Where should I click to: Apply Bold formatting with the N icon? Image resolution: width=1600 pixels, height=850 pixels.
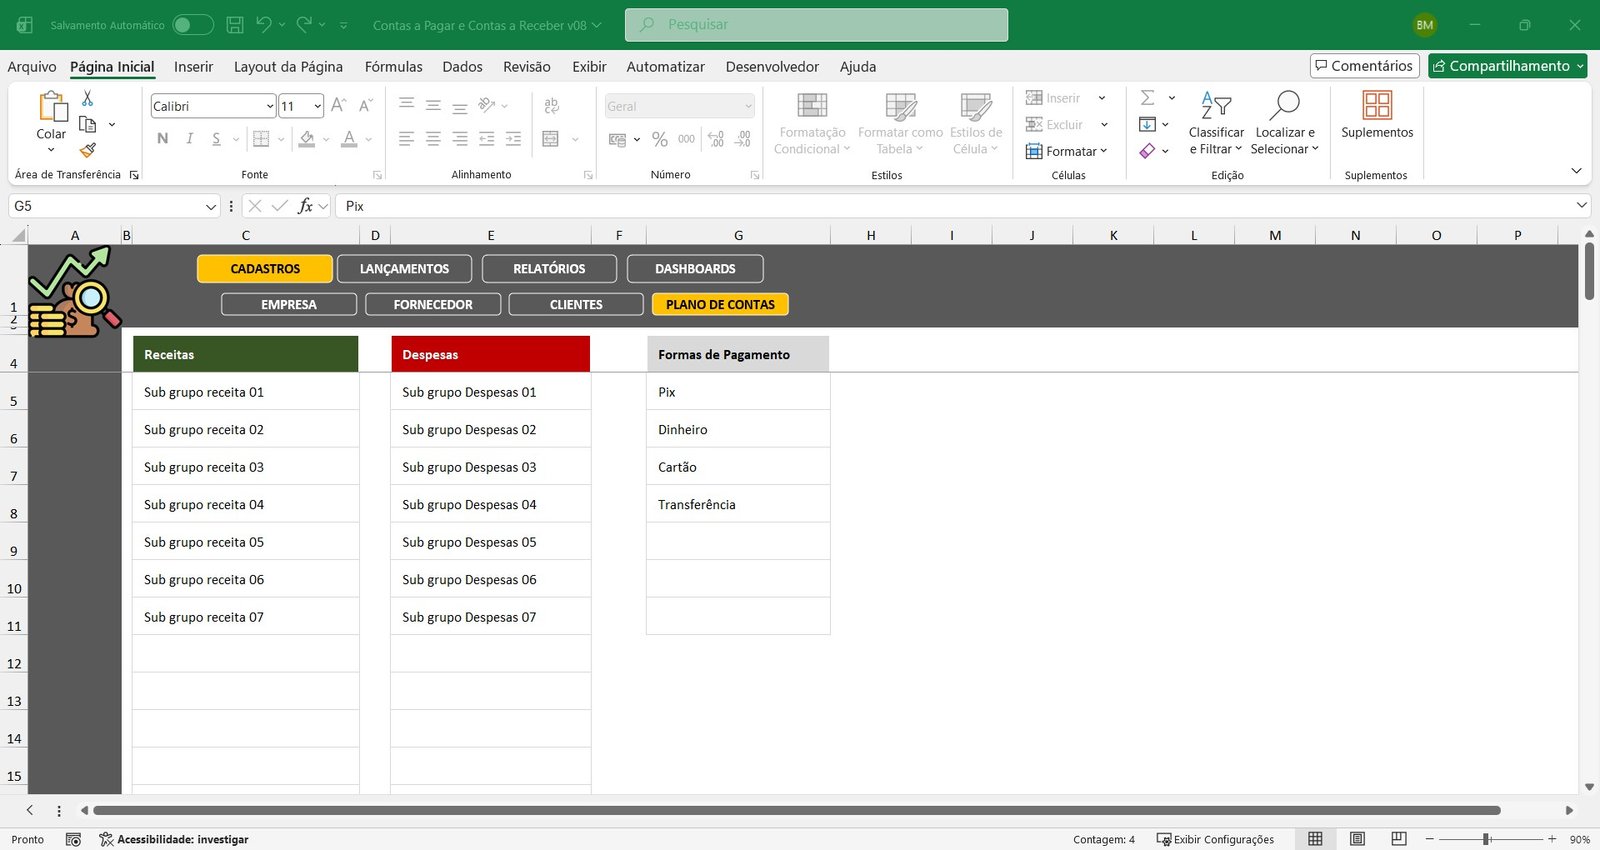point(163,139)
